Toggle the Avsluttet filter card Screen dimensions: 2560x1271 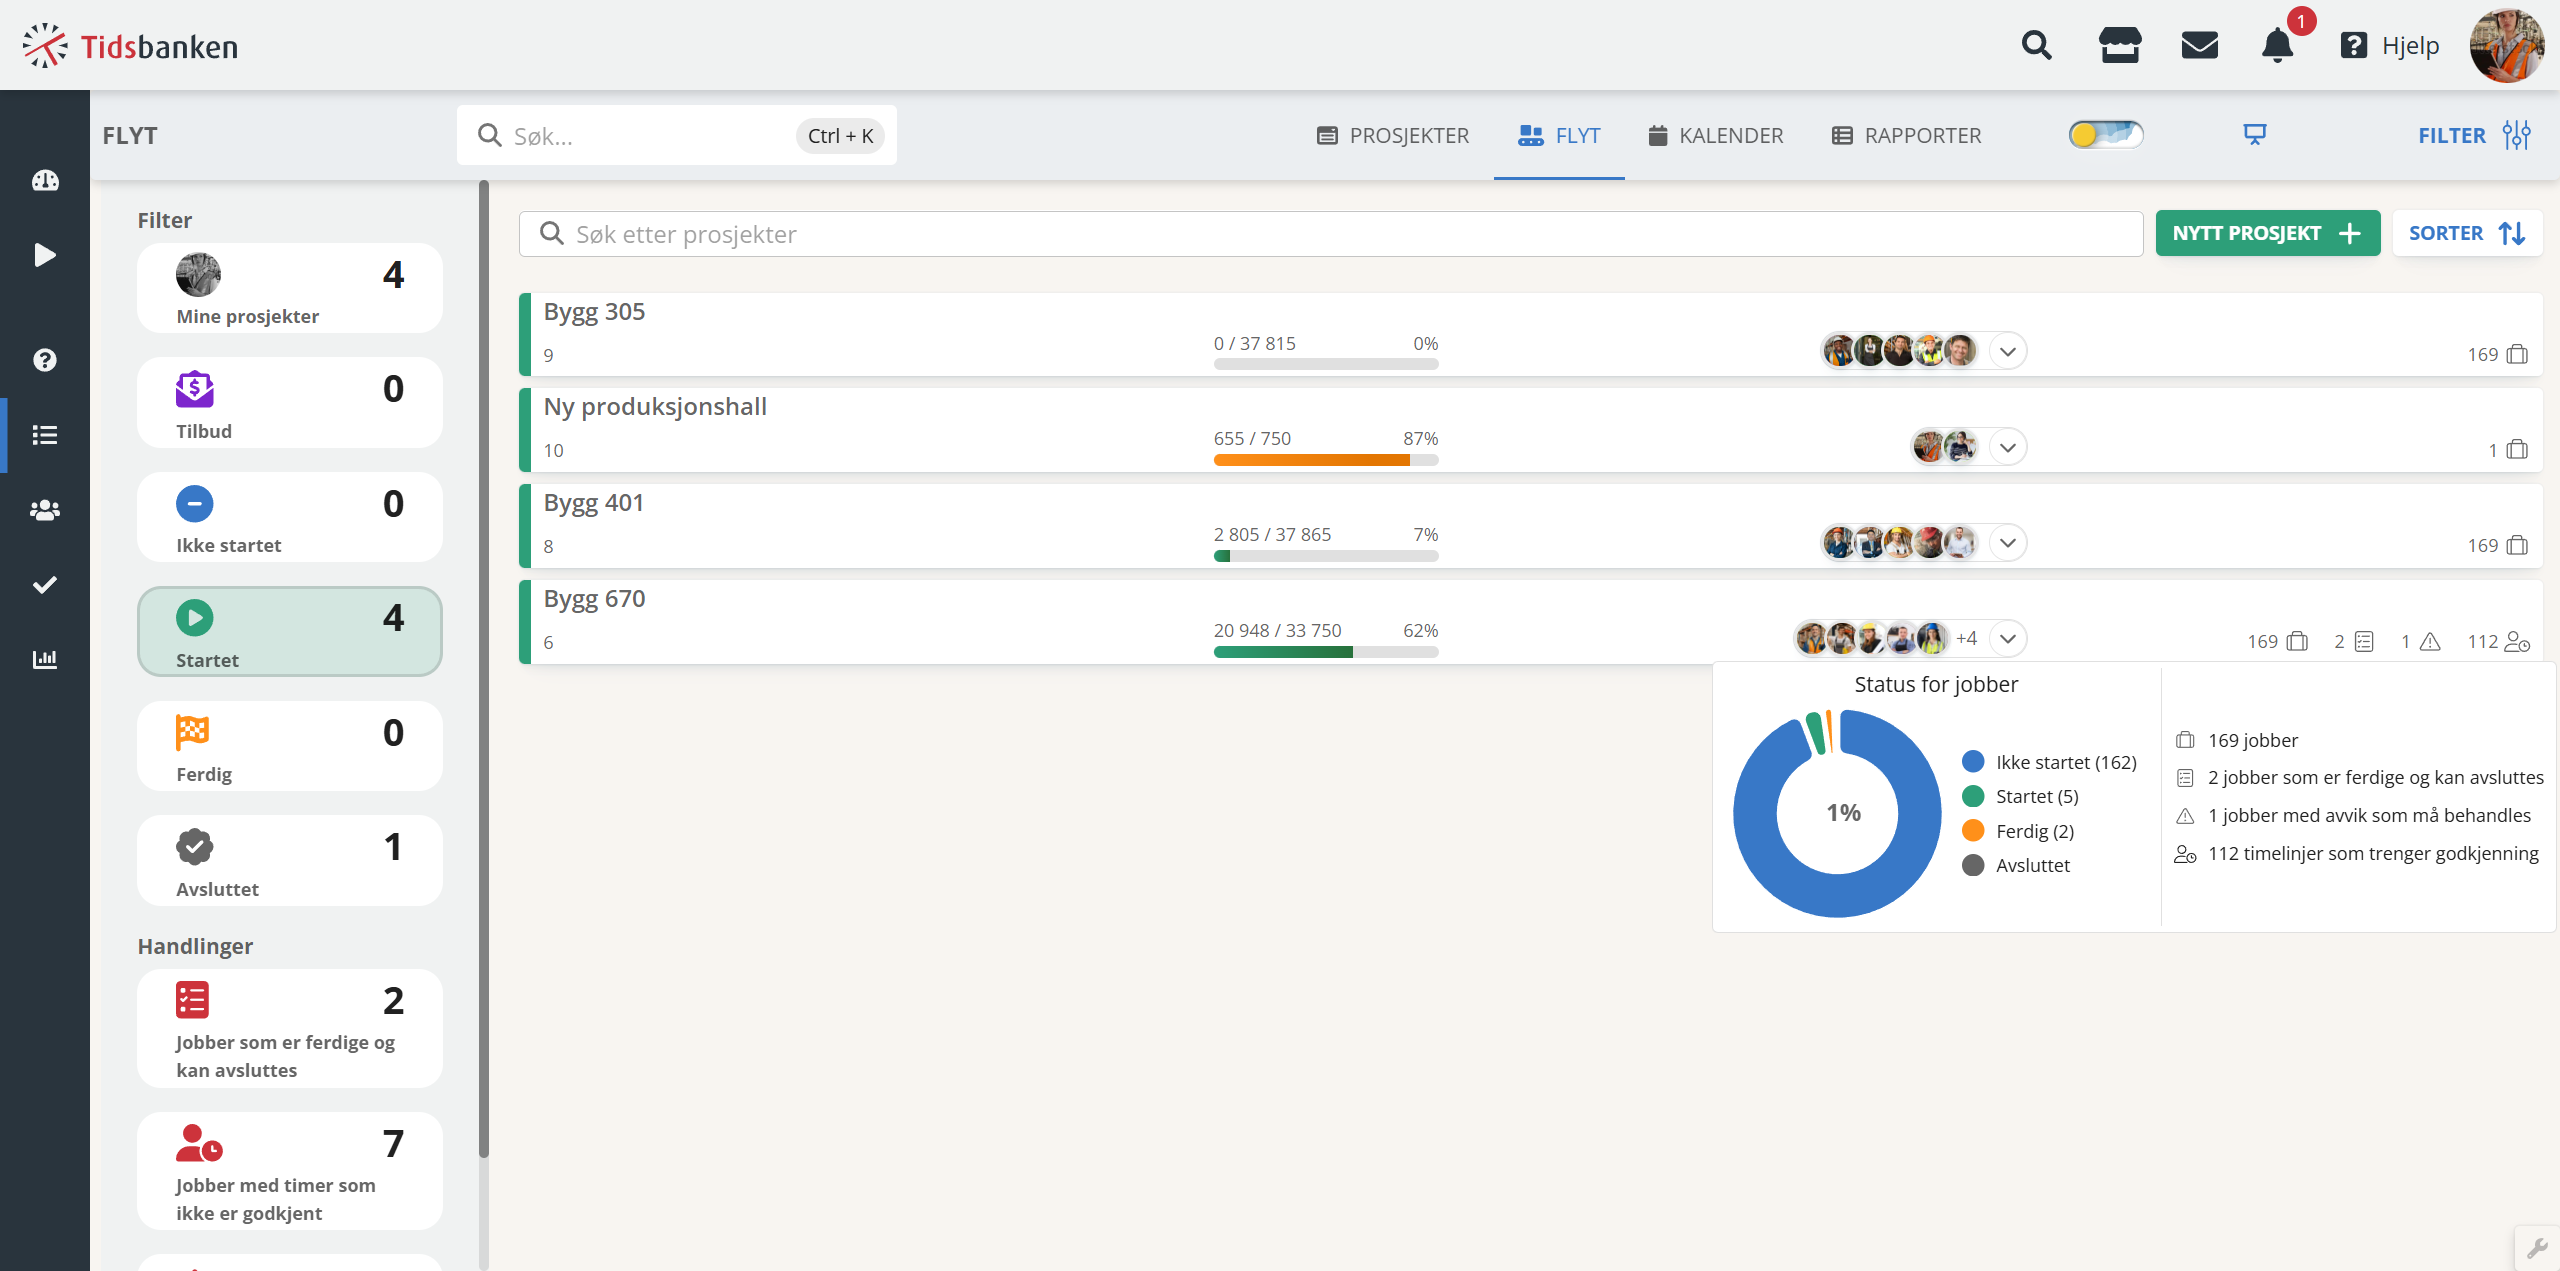tap(290, 861)
